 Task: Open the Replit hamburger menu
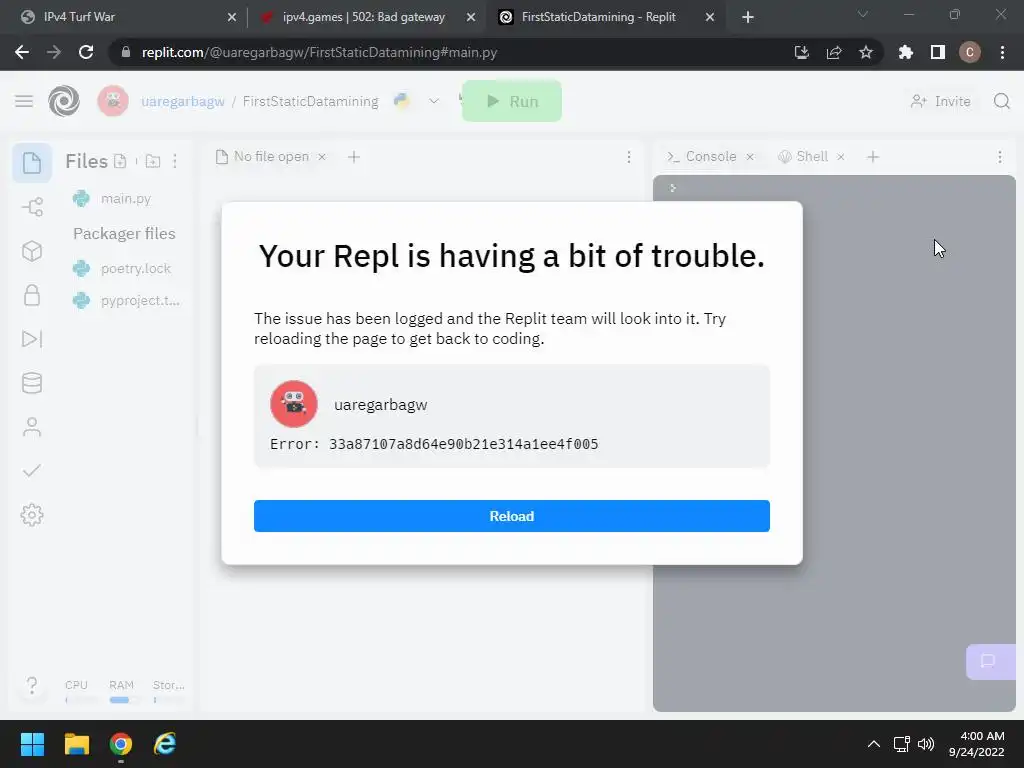(24, 101)
